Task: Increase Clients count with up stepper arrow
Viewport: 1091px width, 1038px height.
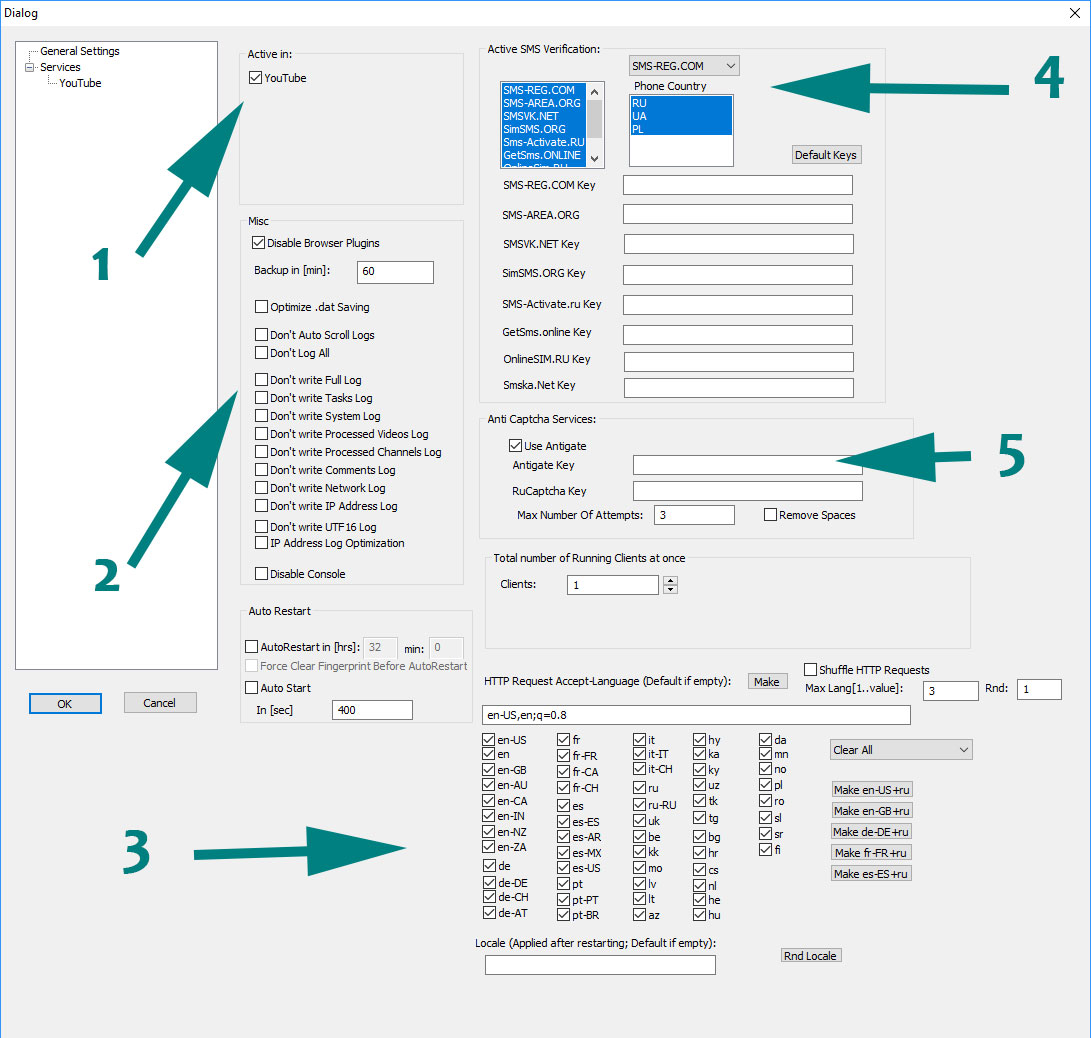Action: (670, 581)
